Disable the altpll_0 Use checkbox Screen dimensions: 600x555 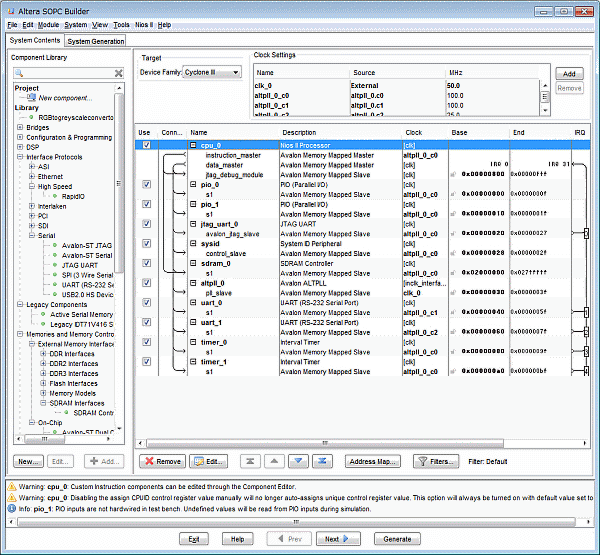(x=147, y=283)
